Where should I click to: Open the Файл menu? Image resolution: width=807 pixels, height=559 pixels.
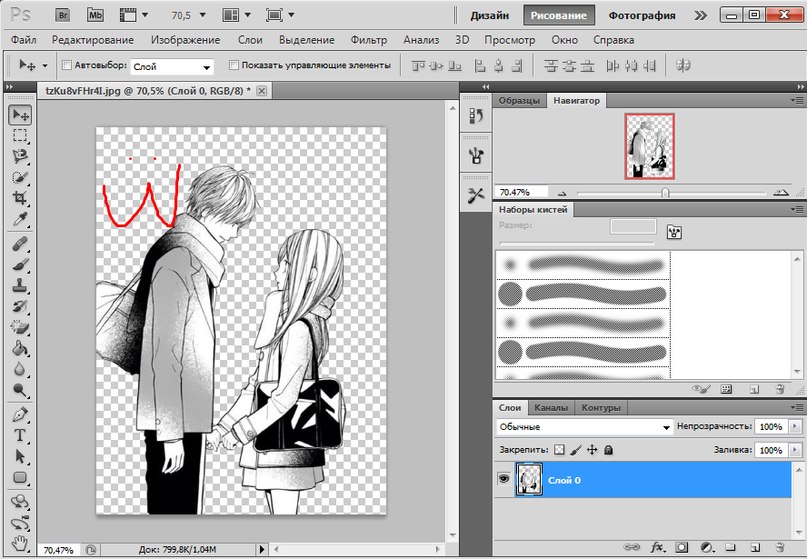coord(24,40)
